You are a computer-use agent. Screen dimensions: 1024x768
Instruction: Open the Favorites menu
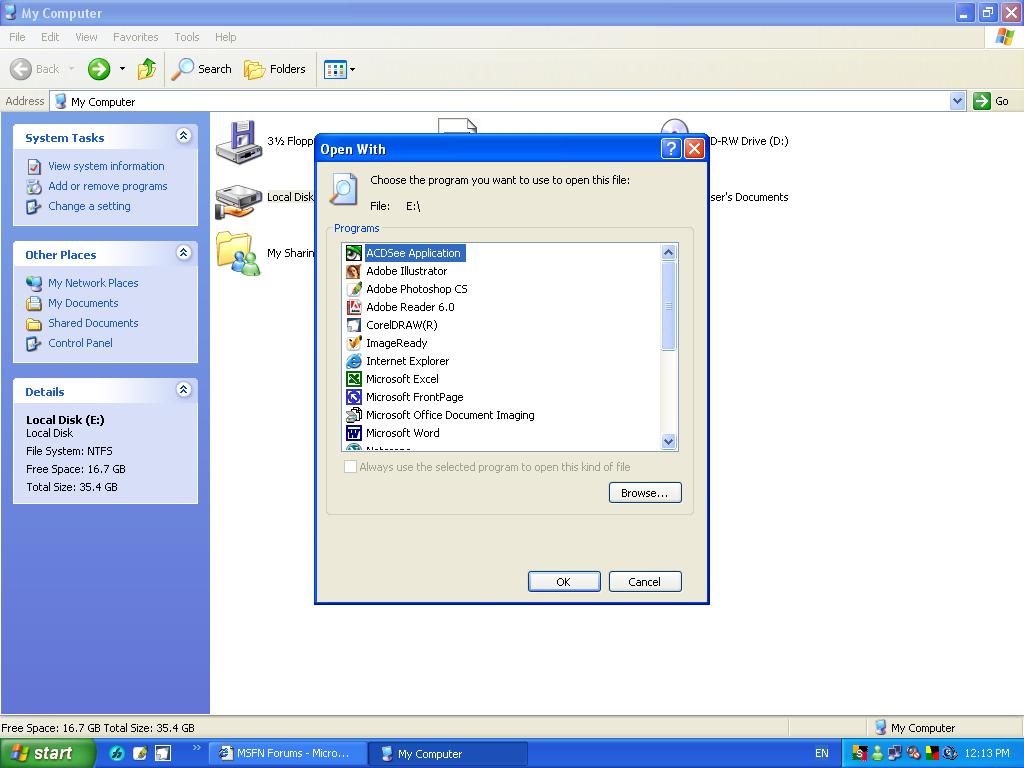136,37
